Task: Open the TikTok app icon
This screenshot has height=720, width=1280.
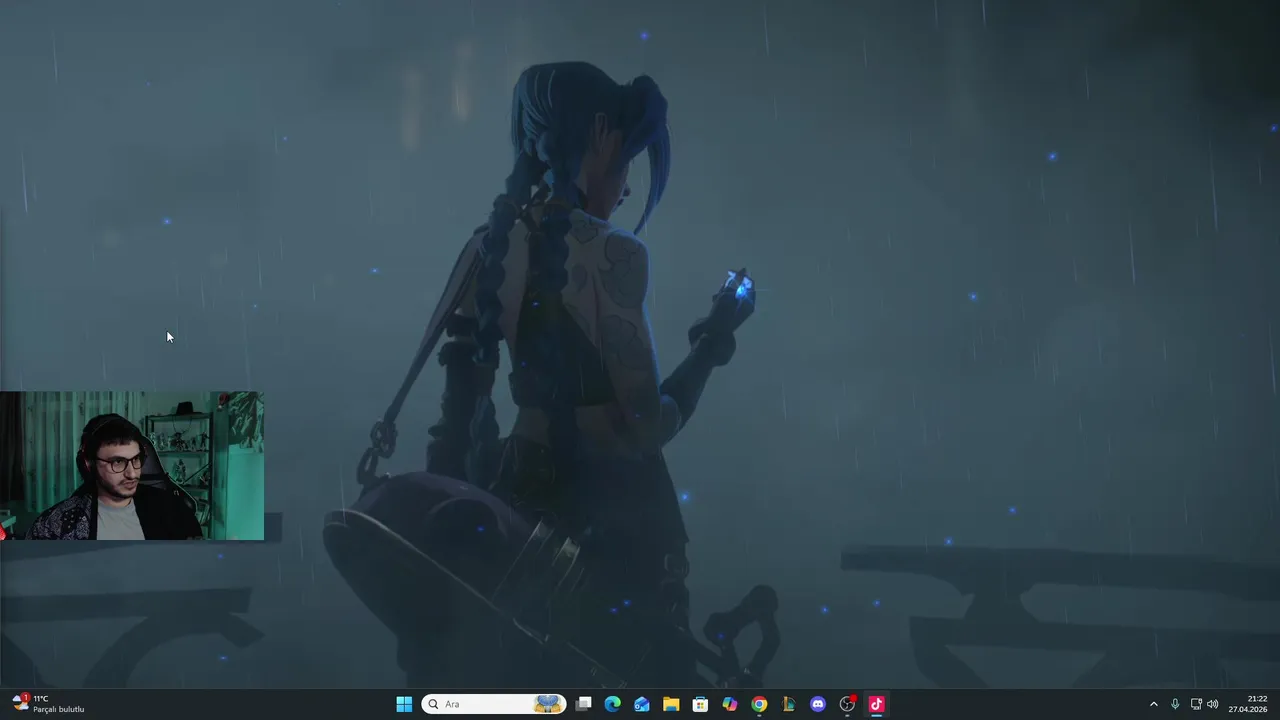Action: pos(876,704)
